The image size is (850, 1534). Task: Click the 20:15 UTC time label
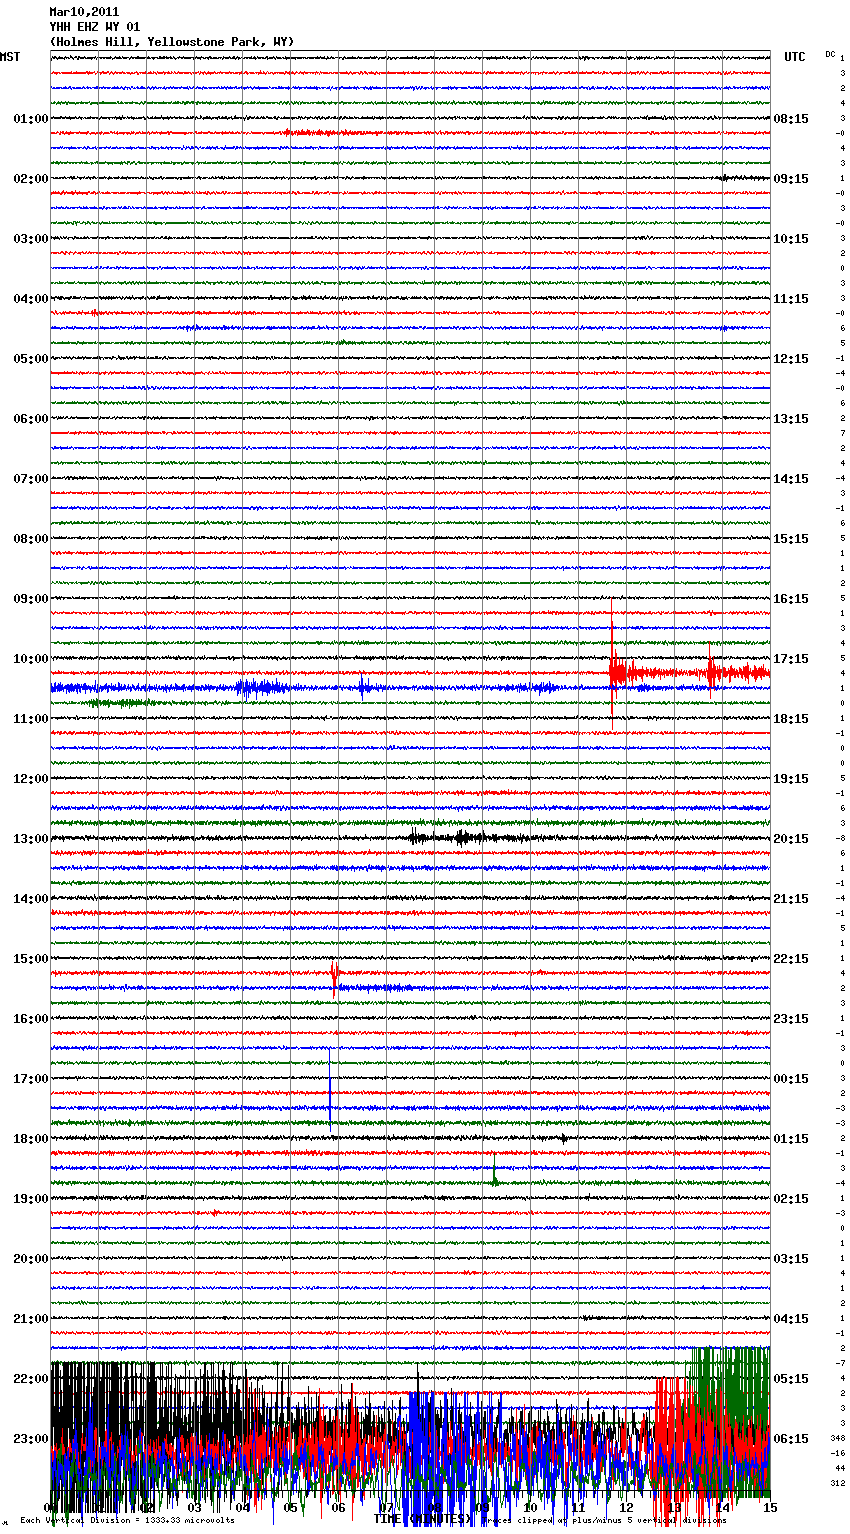tap(791, 839)
